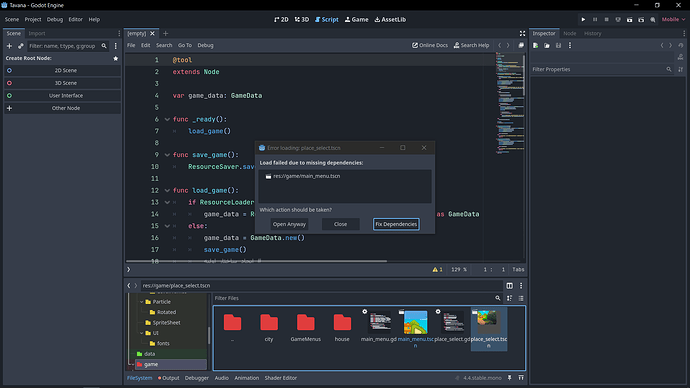The width and height of the screenshot is (690, 388).
Task: Open the AssetLib workspace
Action: [390, 19]
